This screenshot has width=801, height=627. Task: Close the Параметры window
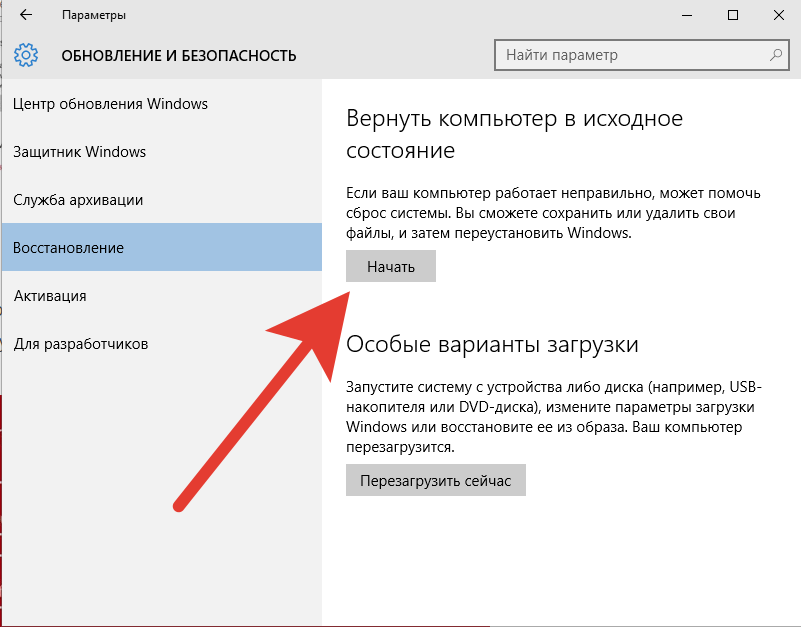779,15
